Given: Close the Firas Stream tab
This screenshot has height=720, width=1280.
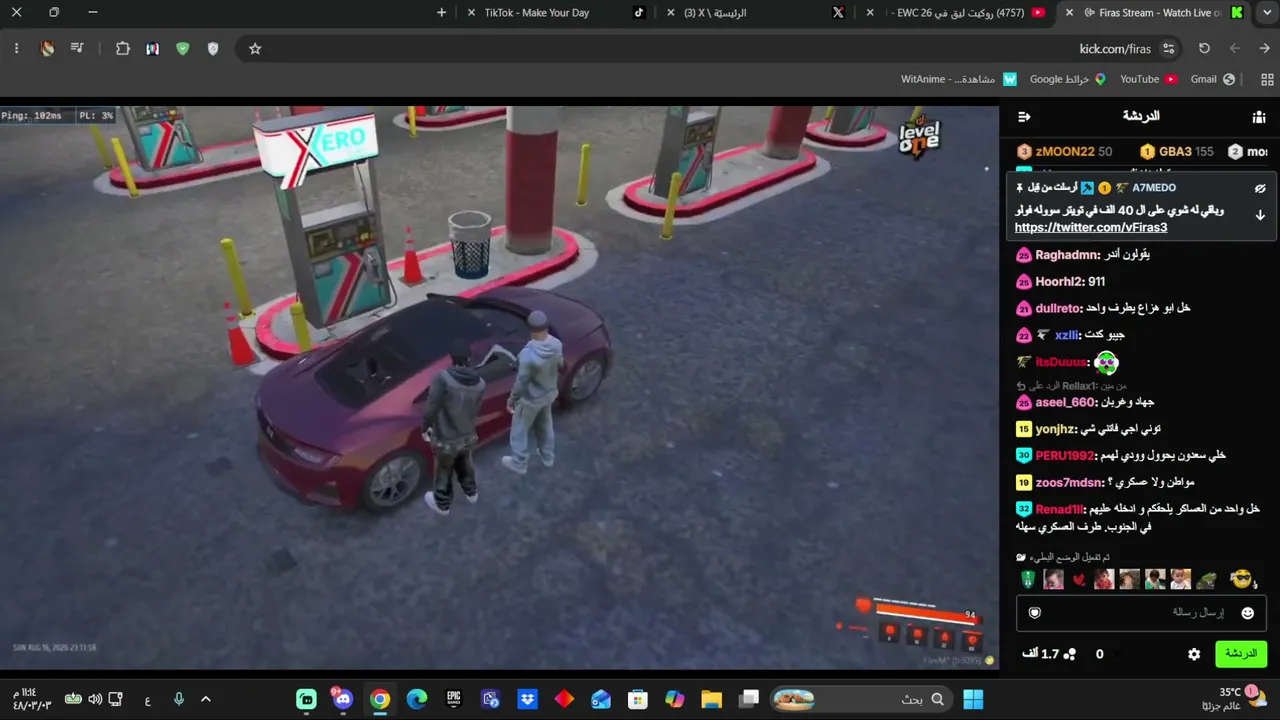Looking at the screenshot, I should [1070, 13].
